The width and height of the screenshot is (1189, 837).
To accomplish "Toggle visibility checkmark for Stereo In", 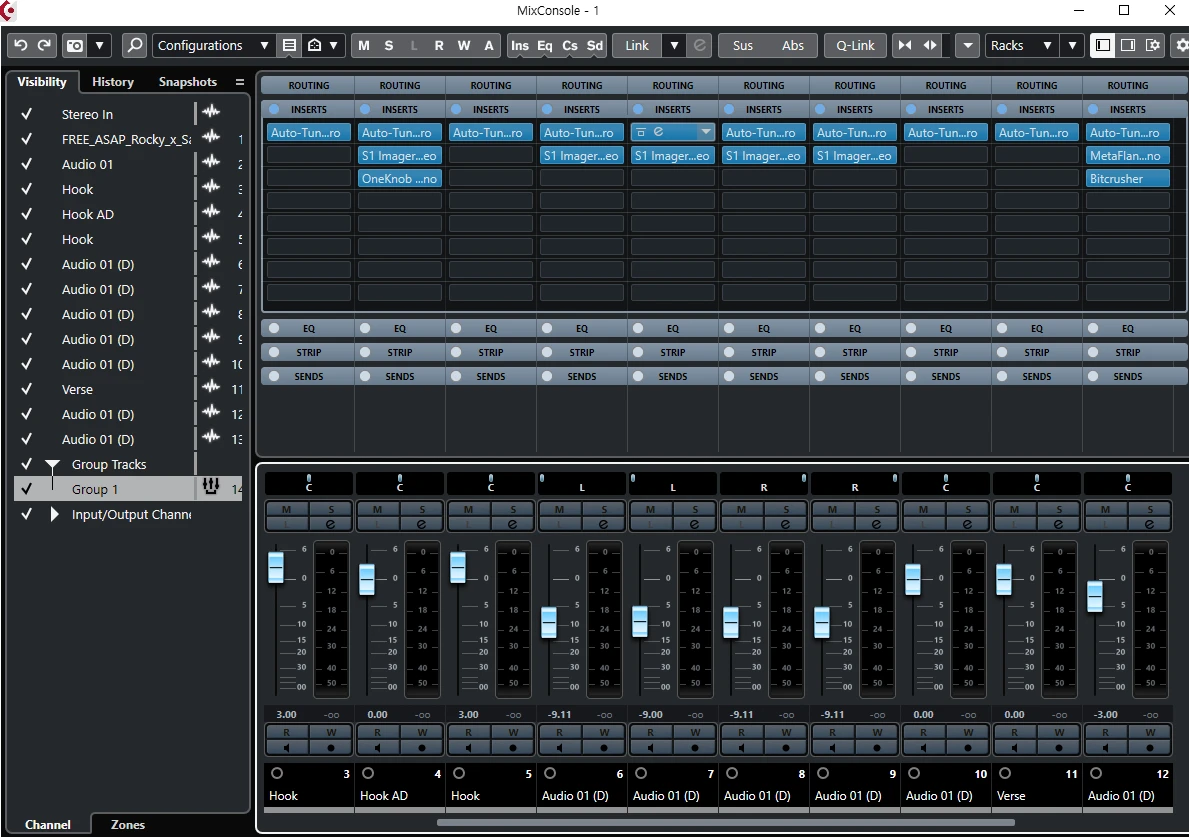I will pos(27,114).
